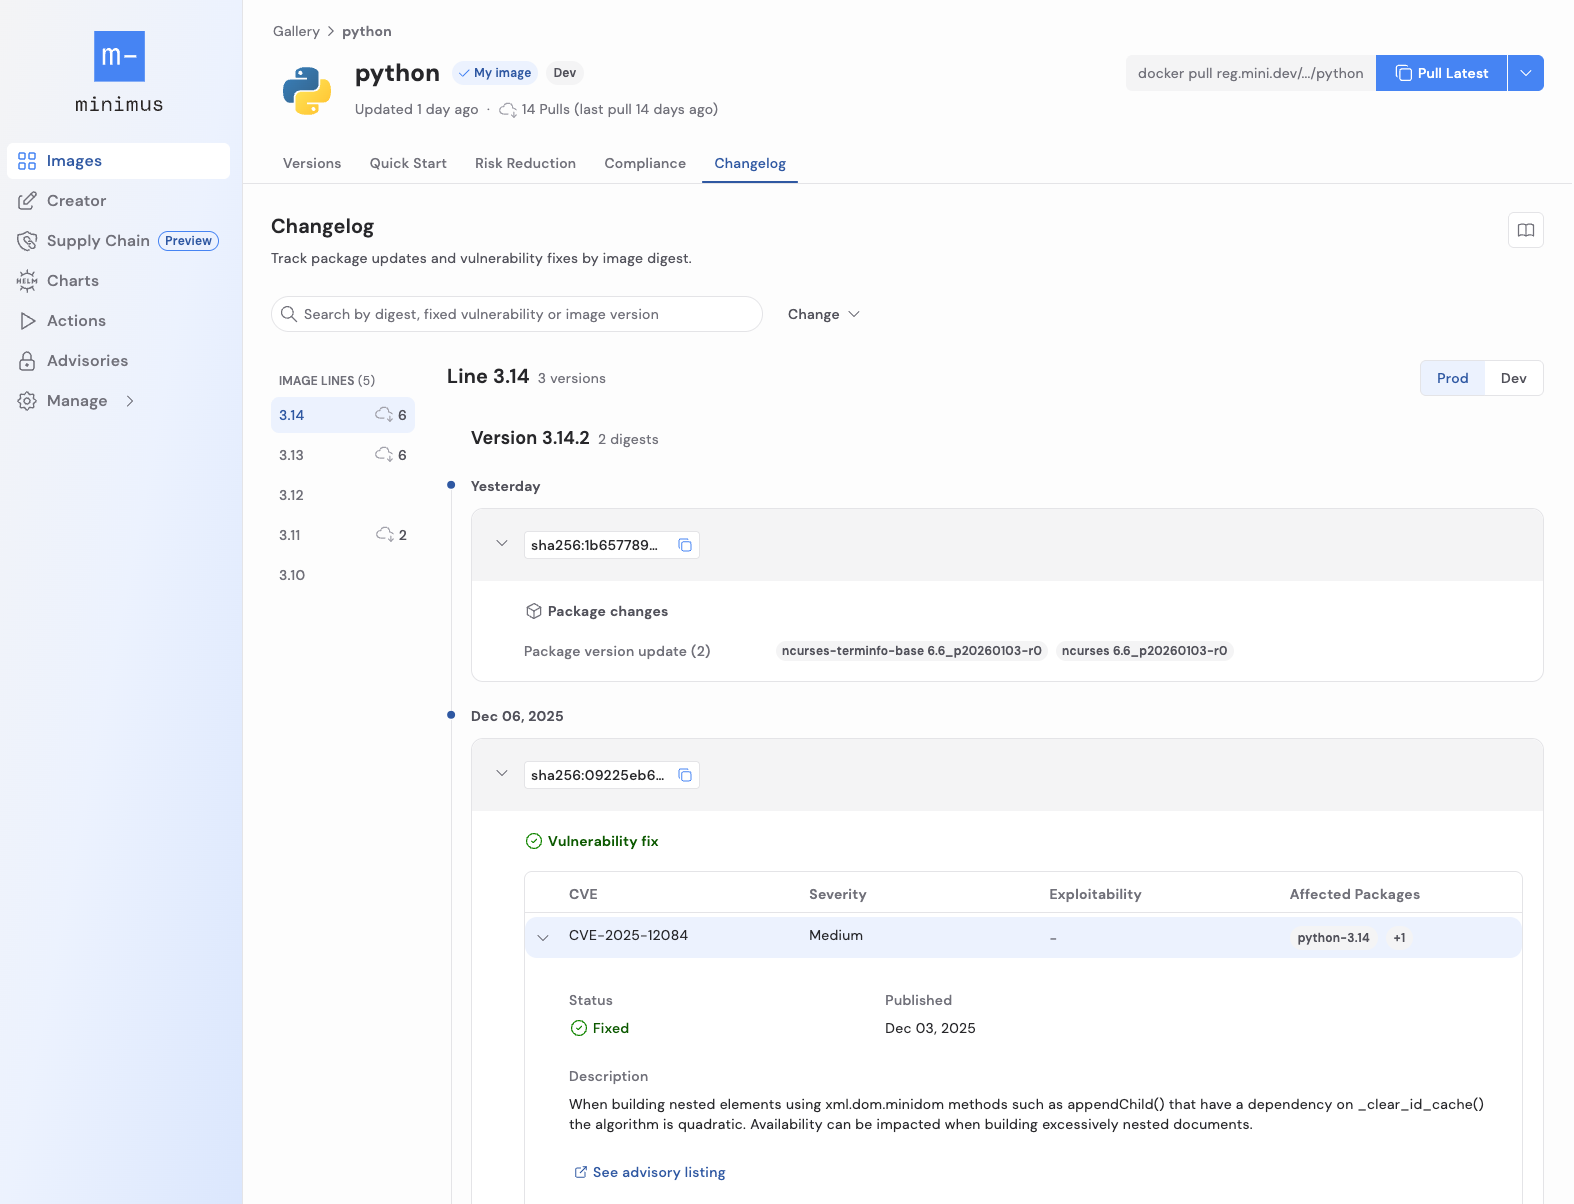Open Supply Chain preview section

tap(118, 241)
